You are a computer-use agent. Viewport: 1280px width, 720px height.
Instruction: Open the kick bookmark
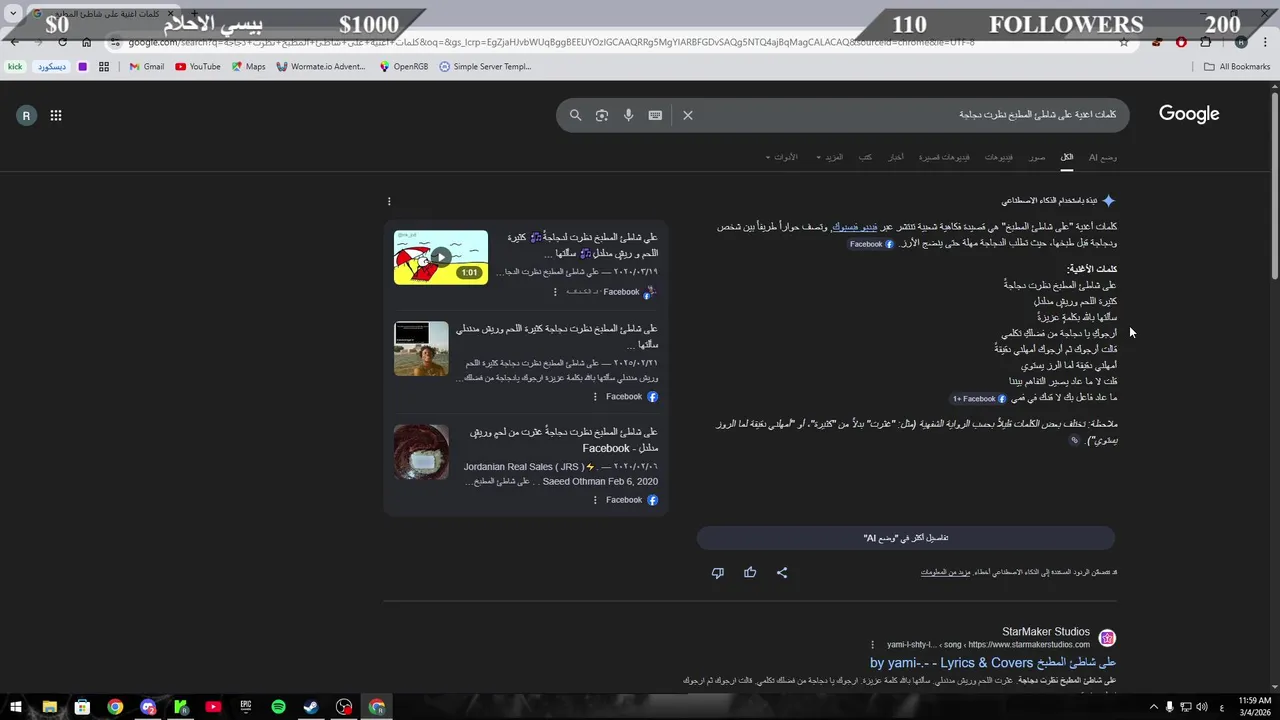click(15, 67)
